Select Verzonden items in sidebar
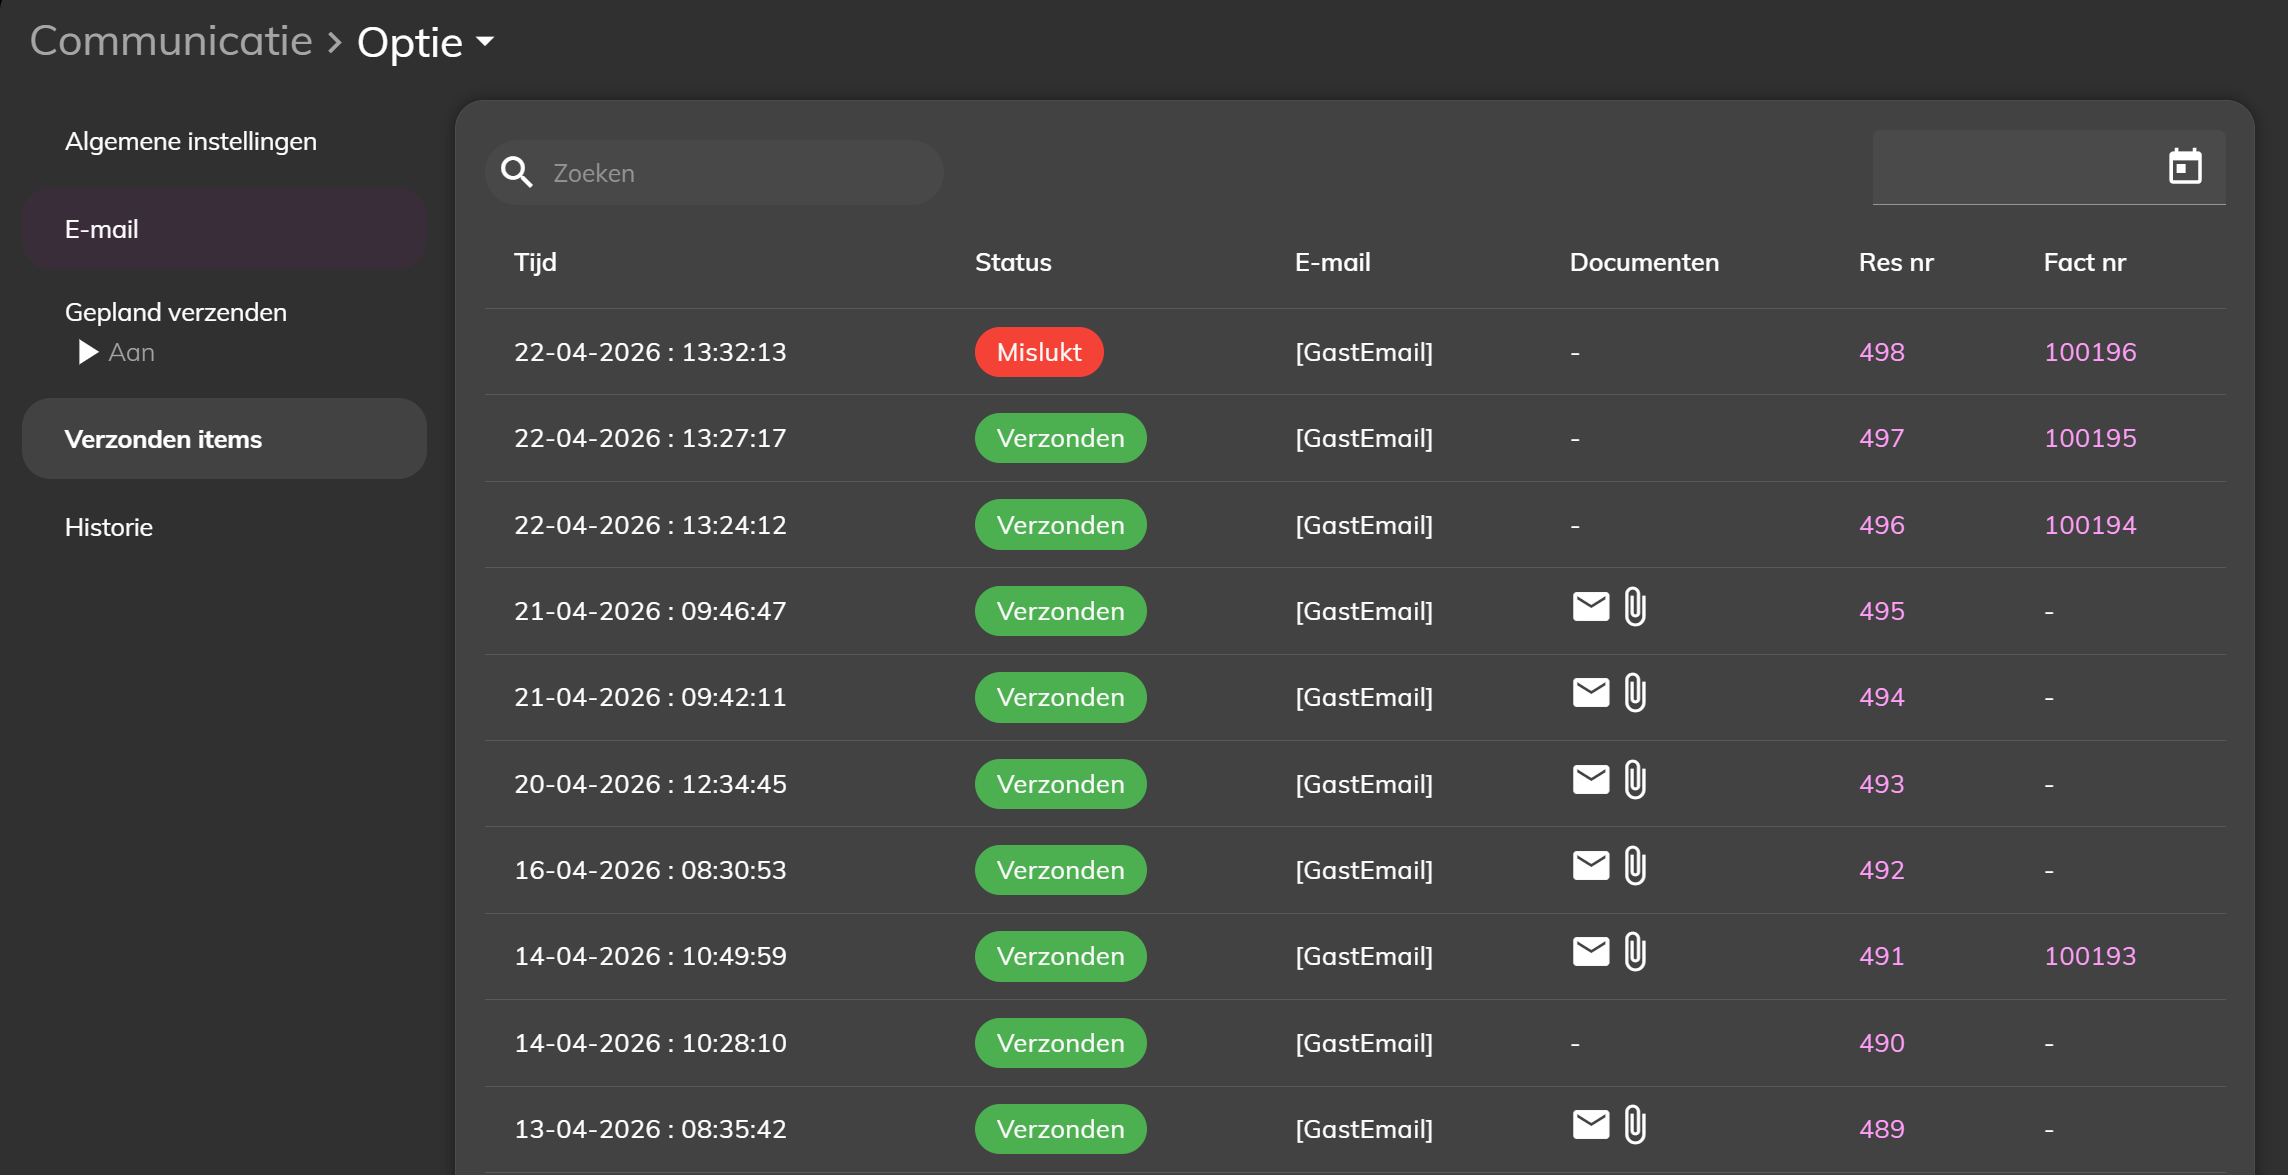The image size is (2288, 1175). pos(224,439)
